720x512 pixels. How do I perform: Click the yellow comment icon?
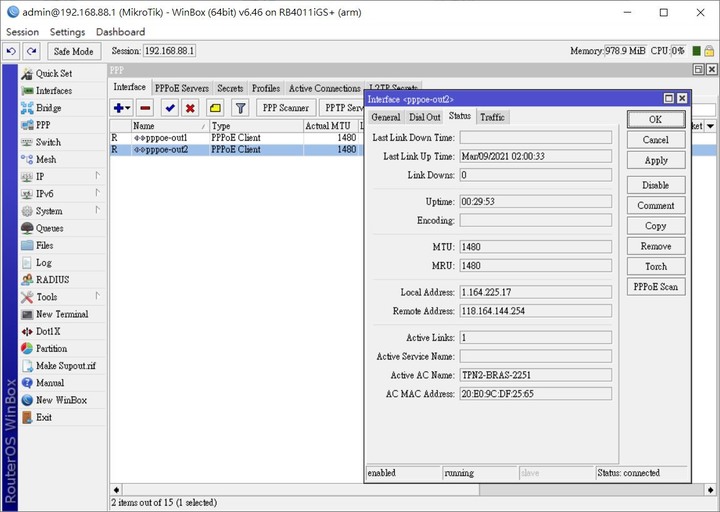coord(215,108)
